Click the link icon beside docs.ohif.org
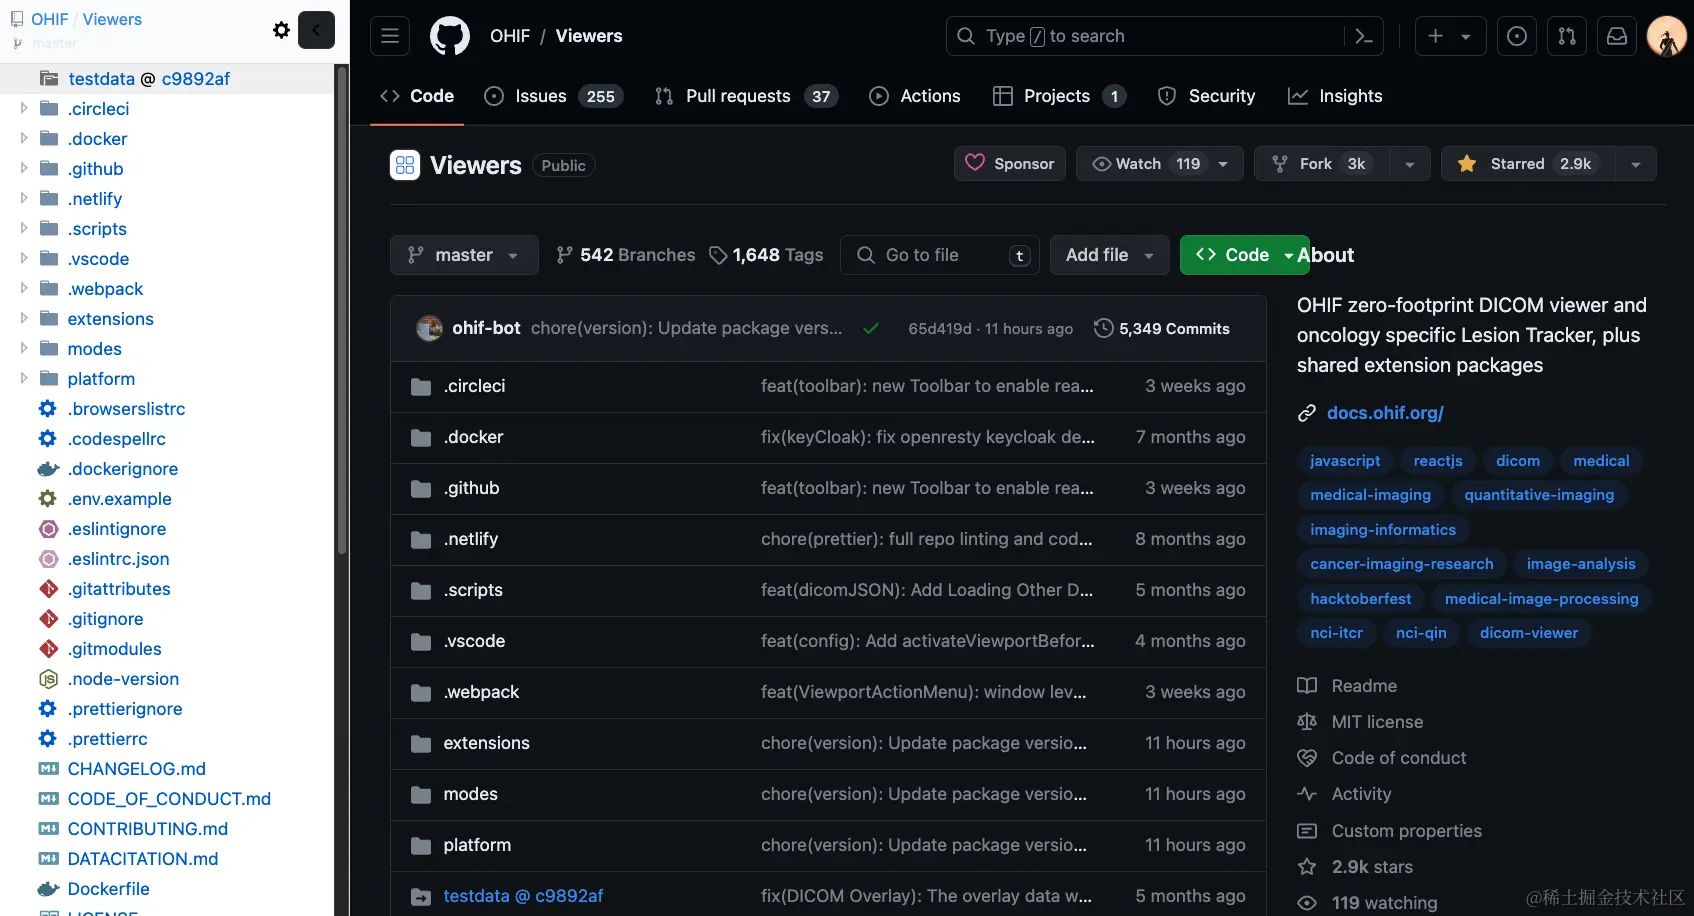 pyautogui.click(x=1306, y=413)
